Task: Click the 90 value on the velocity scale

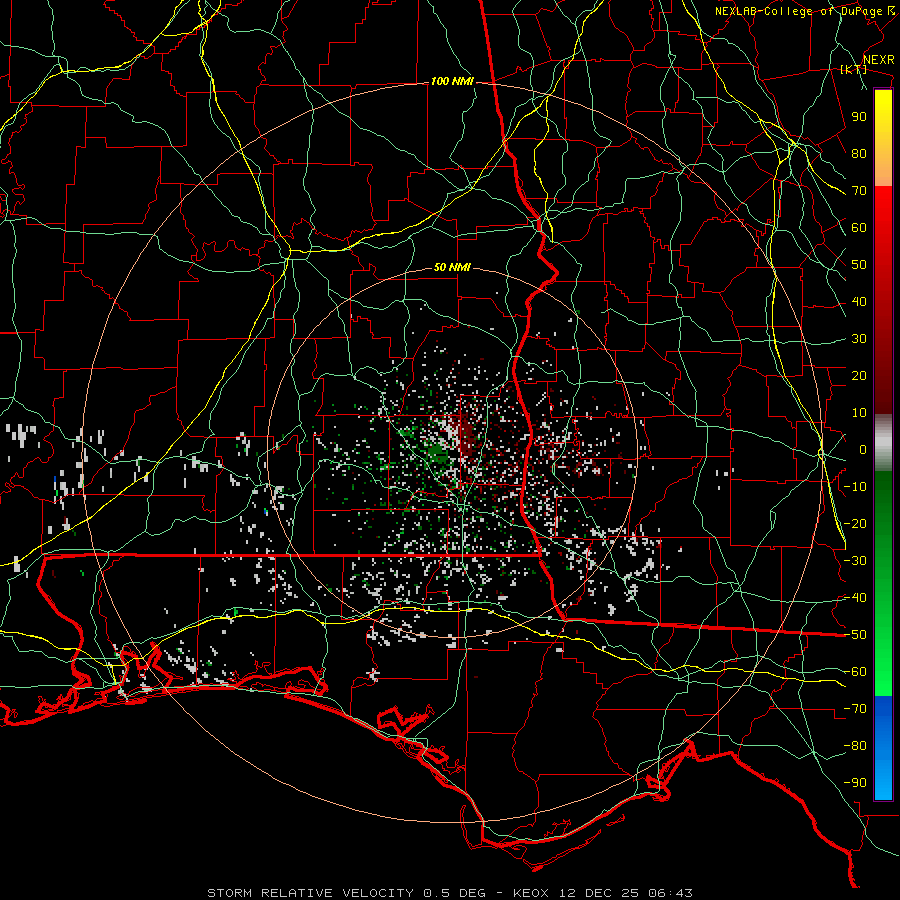Action: [859, 117]
